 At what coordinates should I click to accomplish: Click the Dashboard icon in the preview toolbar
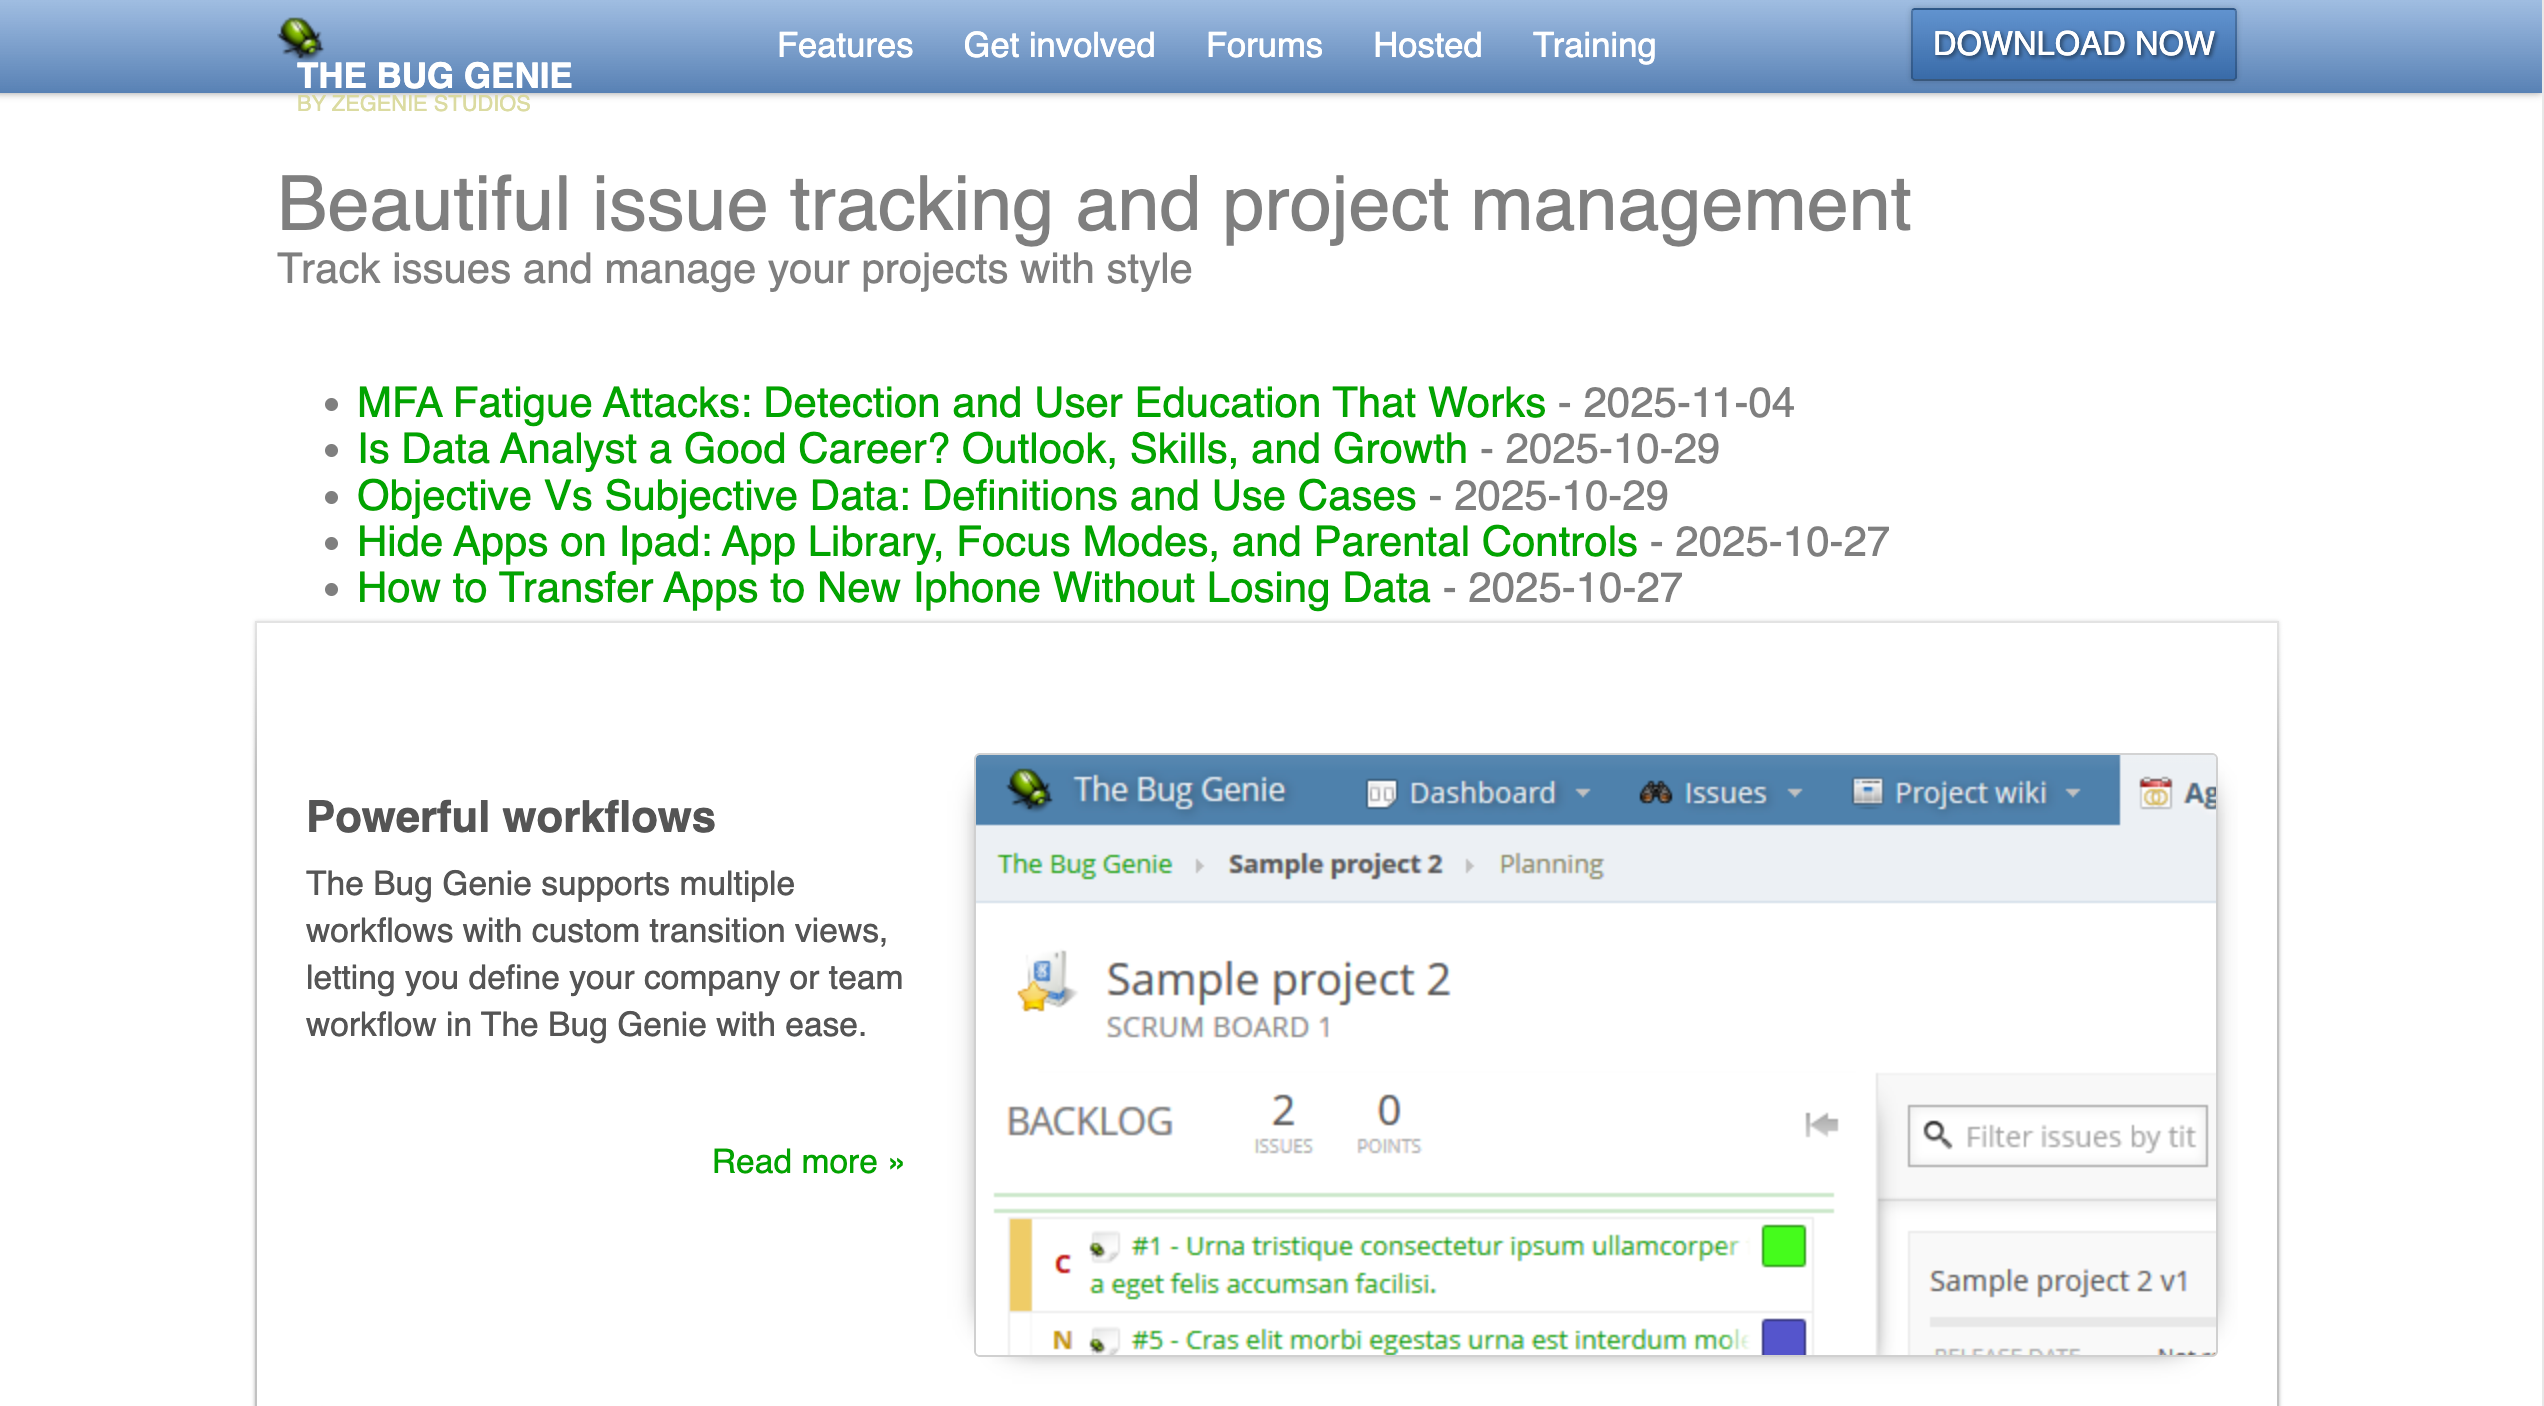click(x=1381, y=793)
